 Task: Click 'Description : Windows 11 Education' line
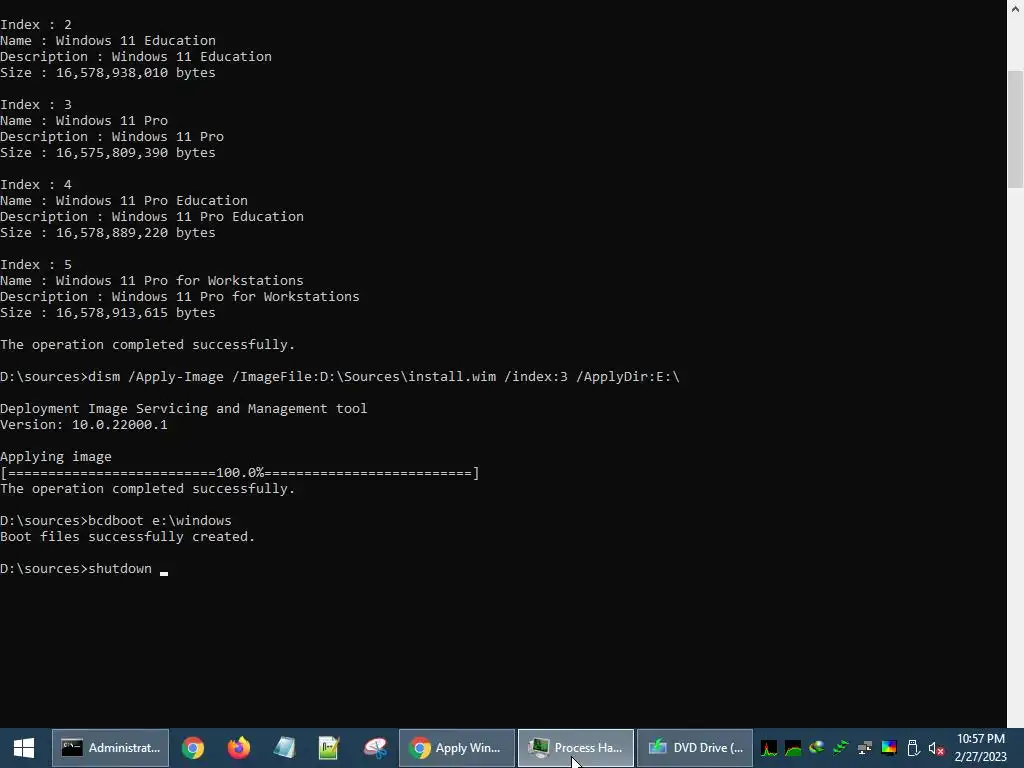[136, 57]
